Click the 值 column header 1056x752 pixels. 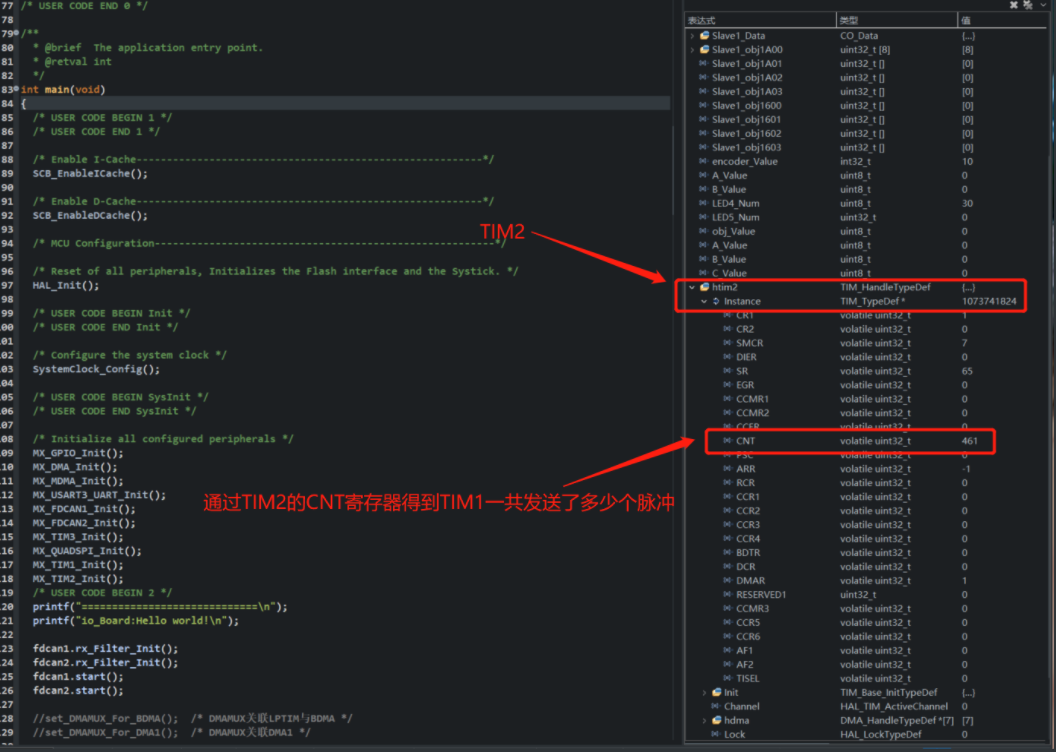(x=965, y=19)
